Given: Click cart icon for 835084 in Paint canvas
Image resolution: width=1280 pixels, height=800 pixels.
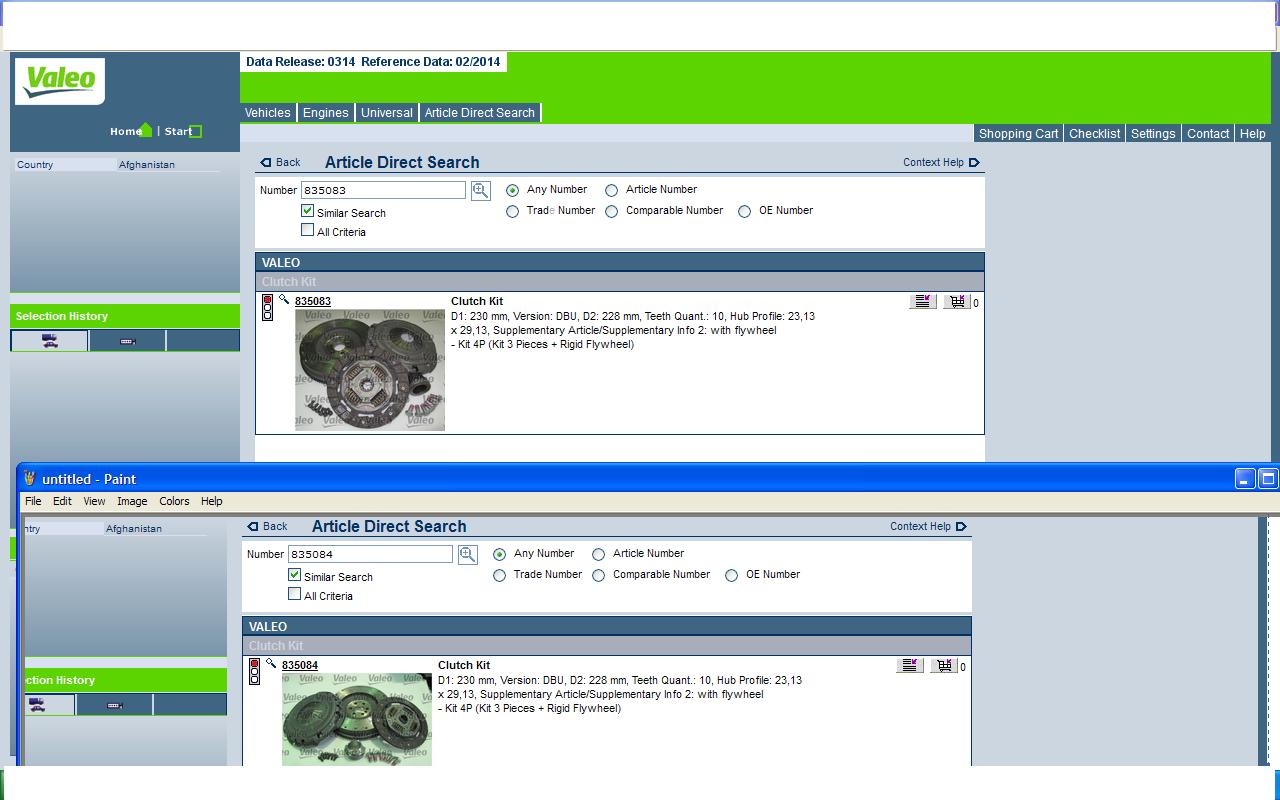Looking at the screenshot, I should [x=944, y=665].
